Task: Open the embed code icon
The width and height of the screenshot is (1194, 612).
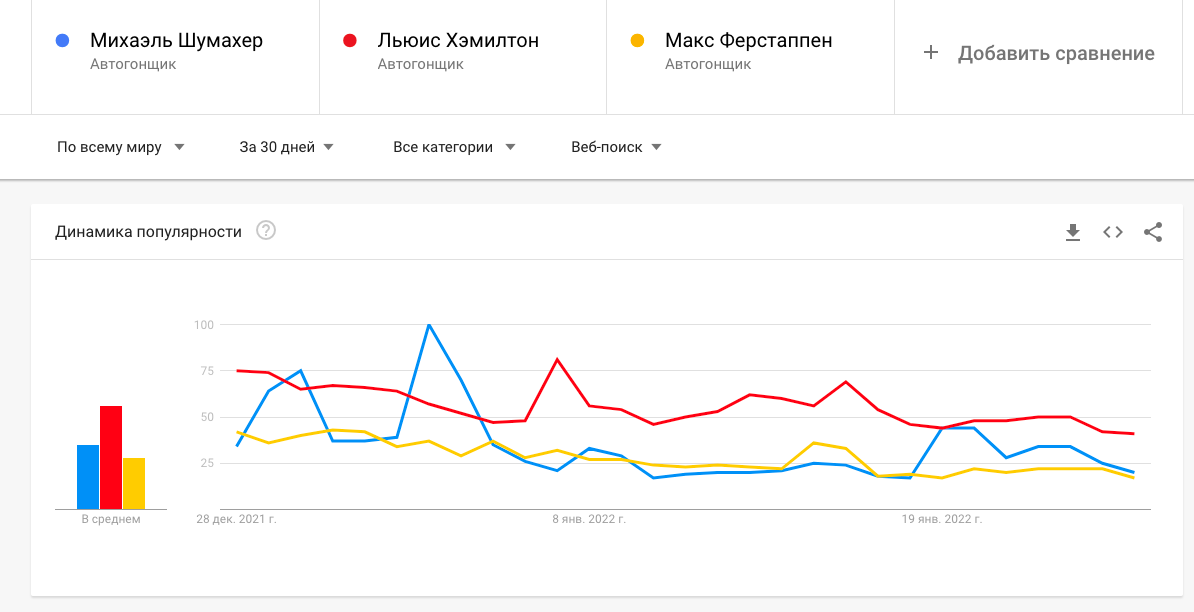Action: tap(1113, 232)
